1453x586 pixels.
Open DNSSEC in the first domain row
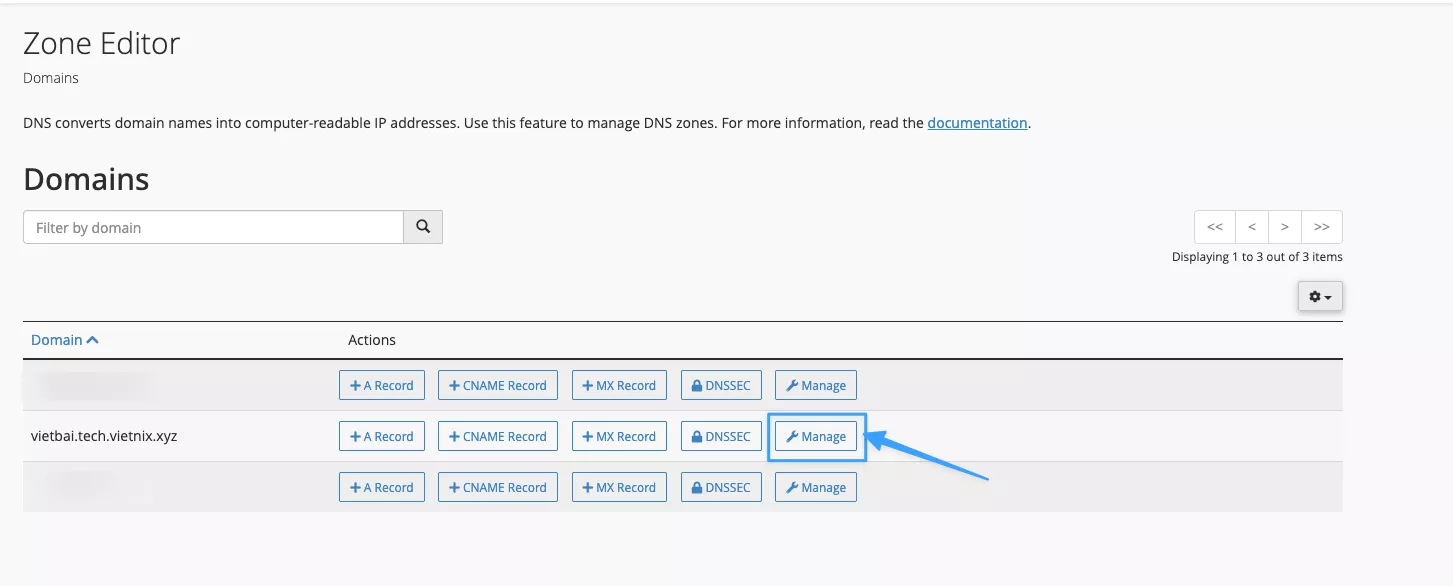click(720, 386)
